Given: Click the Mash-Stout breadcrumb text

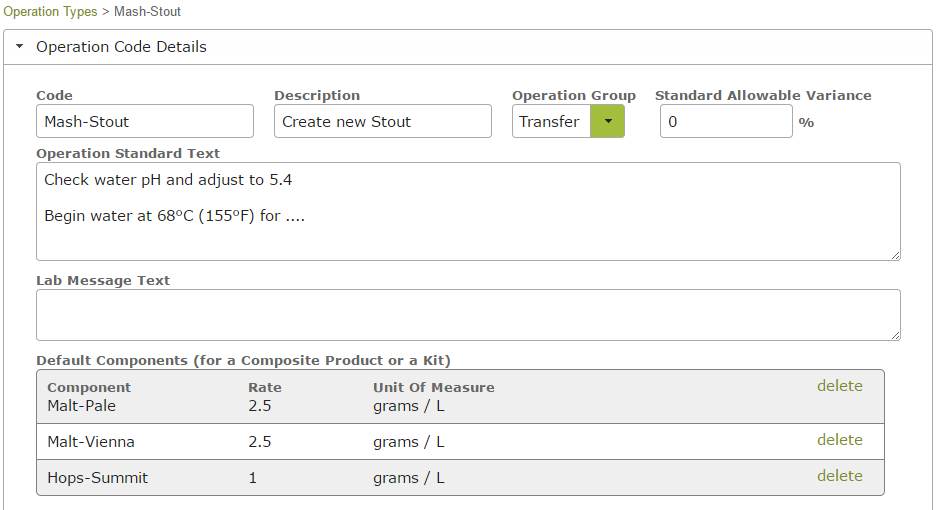Looking at the screenshot, I should pos(147,11).
